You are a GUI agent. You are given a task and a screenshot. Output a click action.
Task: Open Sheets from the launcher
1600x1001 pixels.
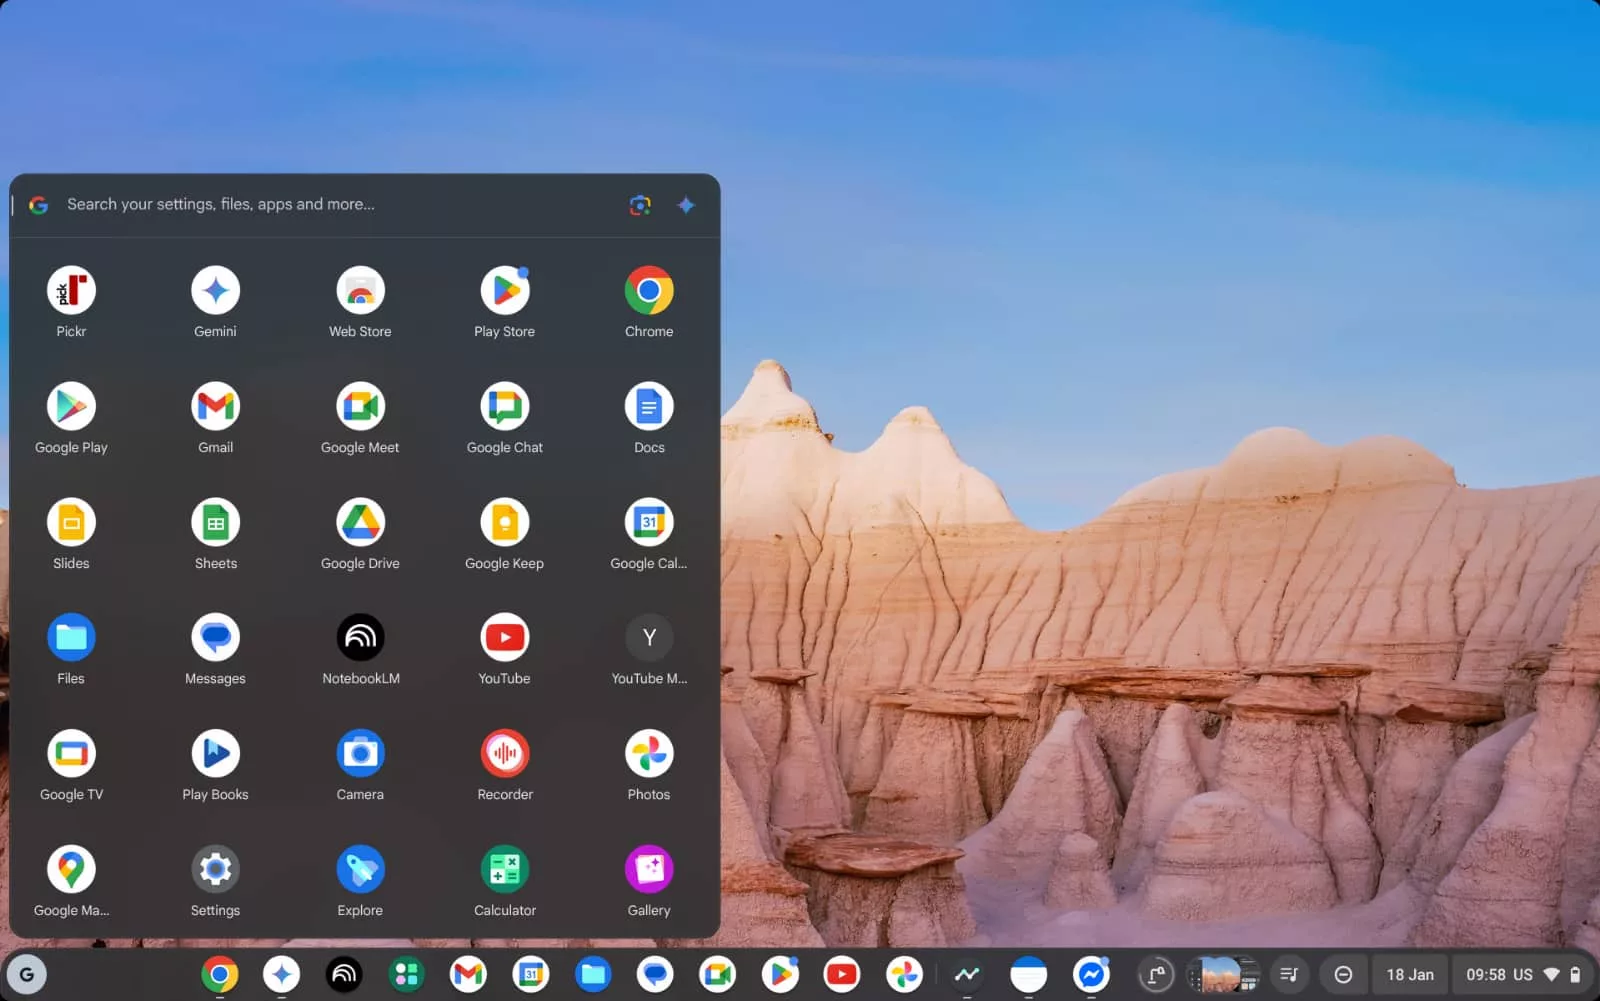coord(215,523)
